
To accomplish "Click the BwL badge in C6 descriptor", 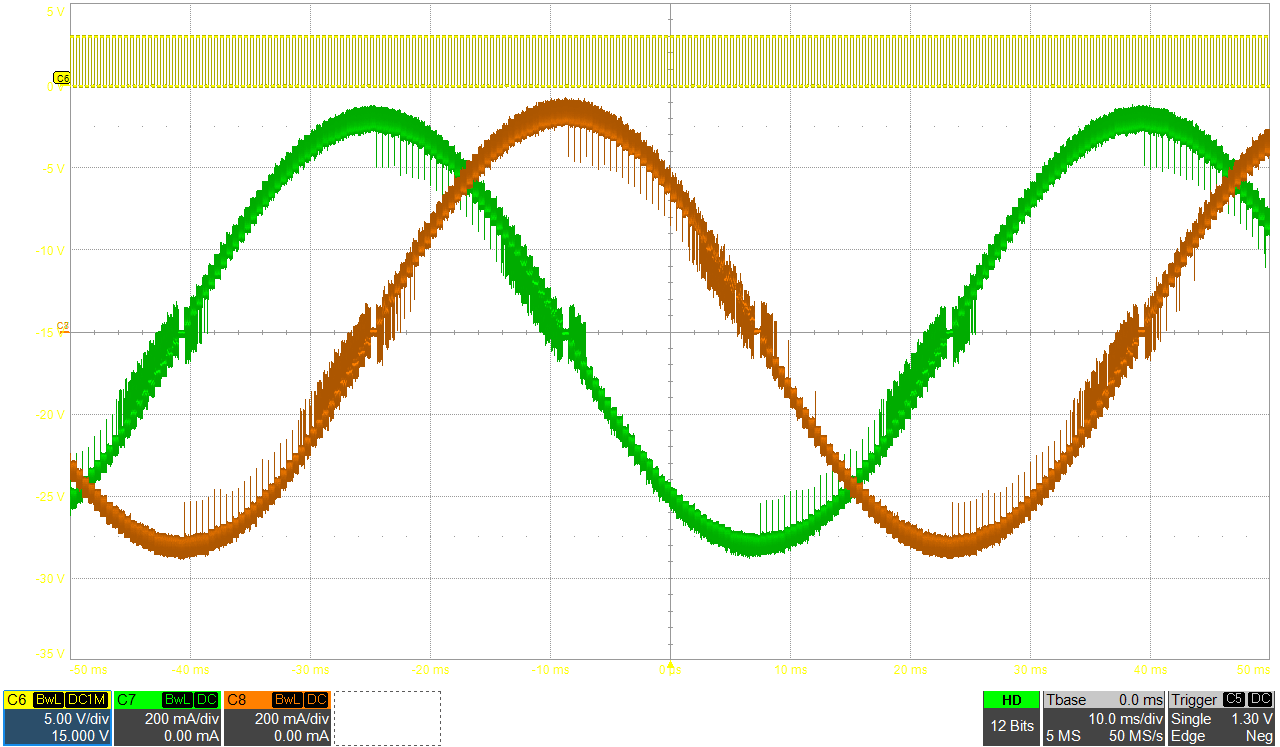I will click(x=49, y=700).
